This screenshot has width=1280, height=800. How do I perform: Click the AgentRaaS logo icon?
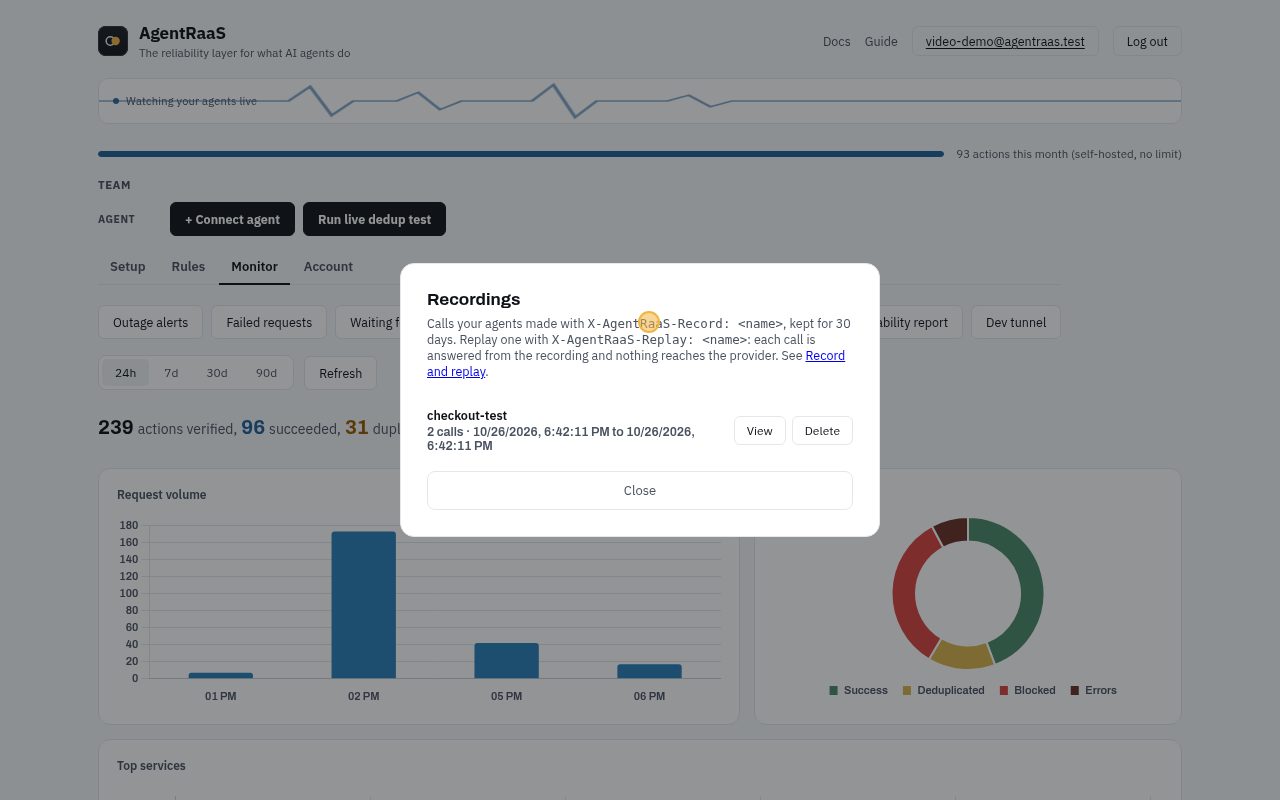click(113, 41)
